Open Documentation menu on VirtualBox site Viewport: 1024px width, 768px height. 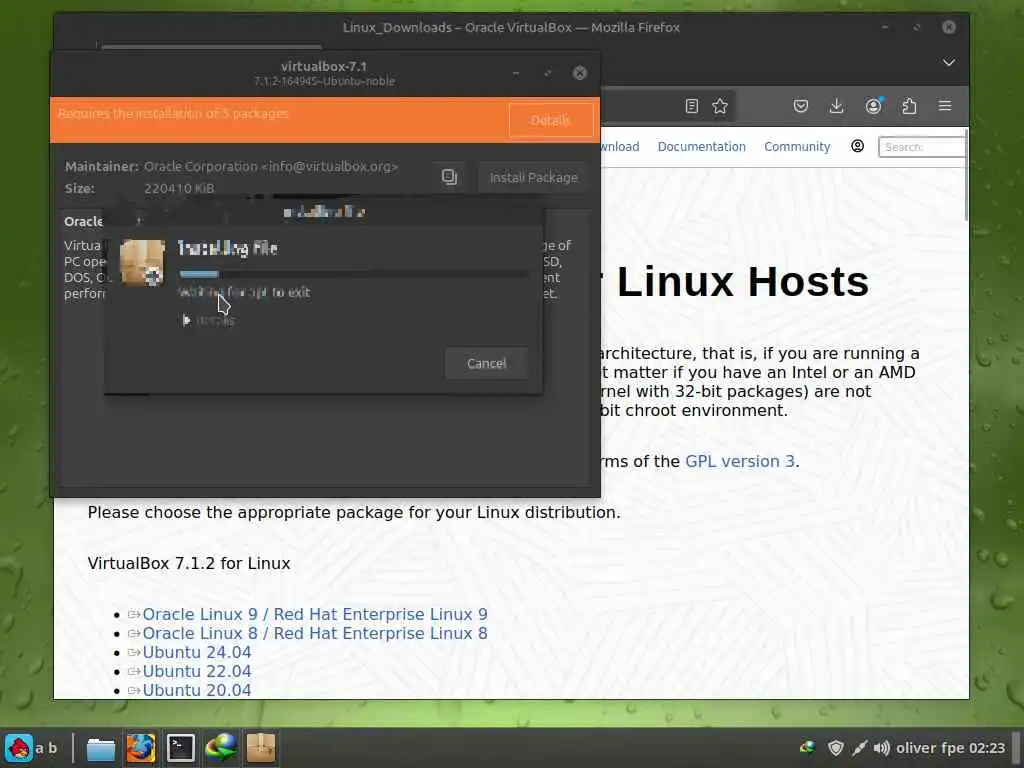point(701,146)
